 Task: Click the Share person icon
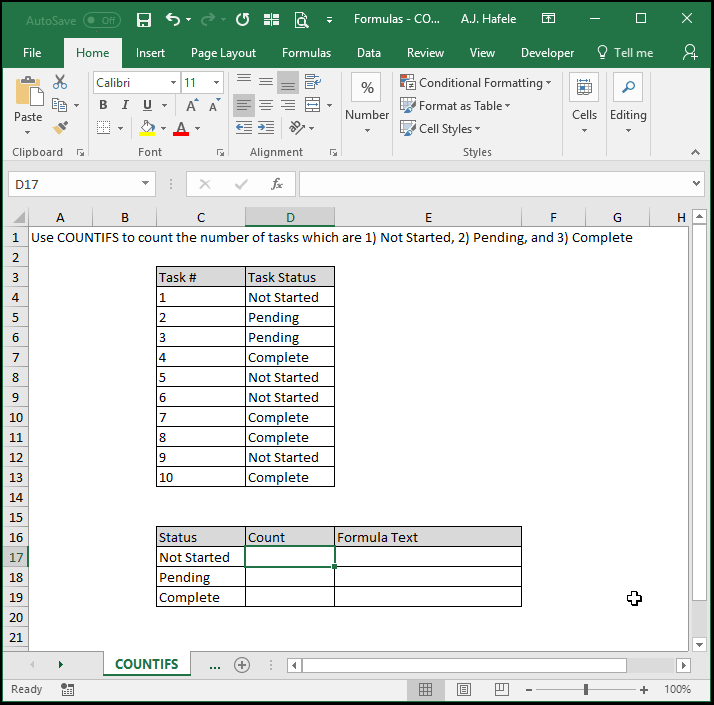tap(689, 52)
